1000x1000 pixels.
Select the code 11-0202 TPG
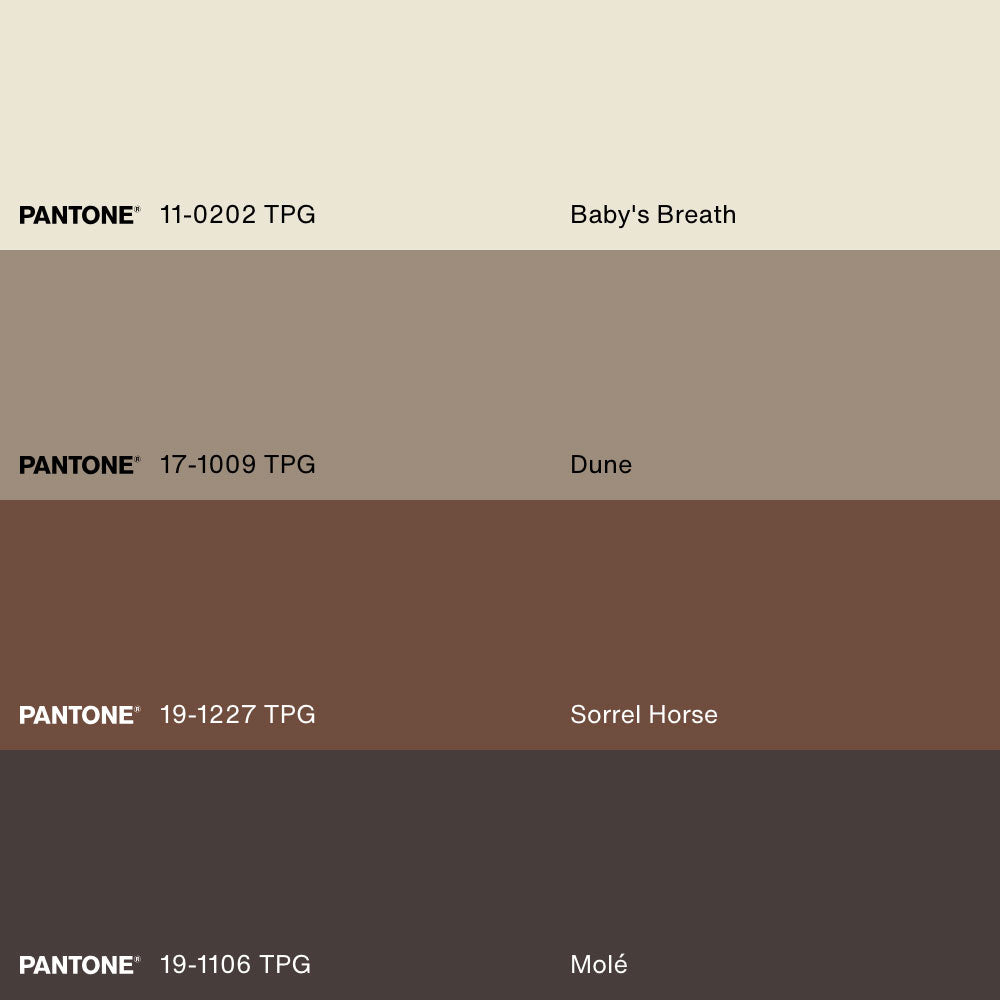coord(237,214)
